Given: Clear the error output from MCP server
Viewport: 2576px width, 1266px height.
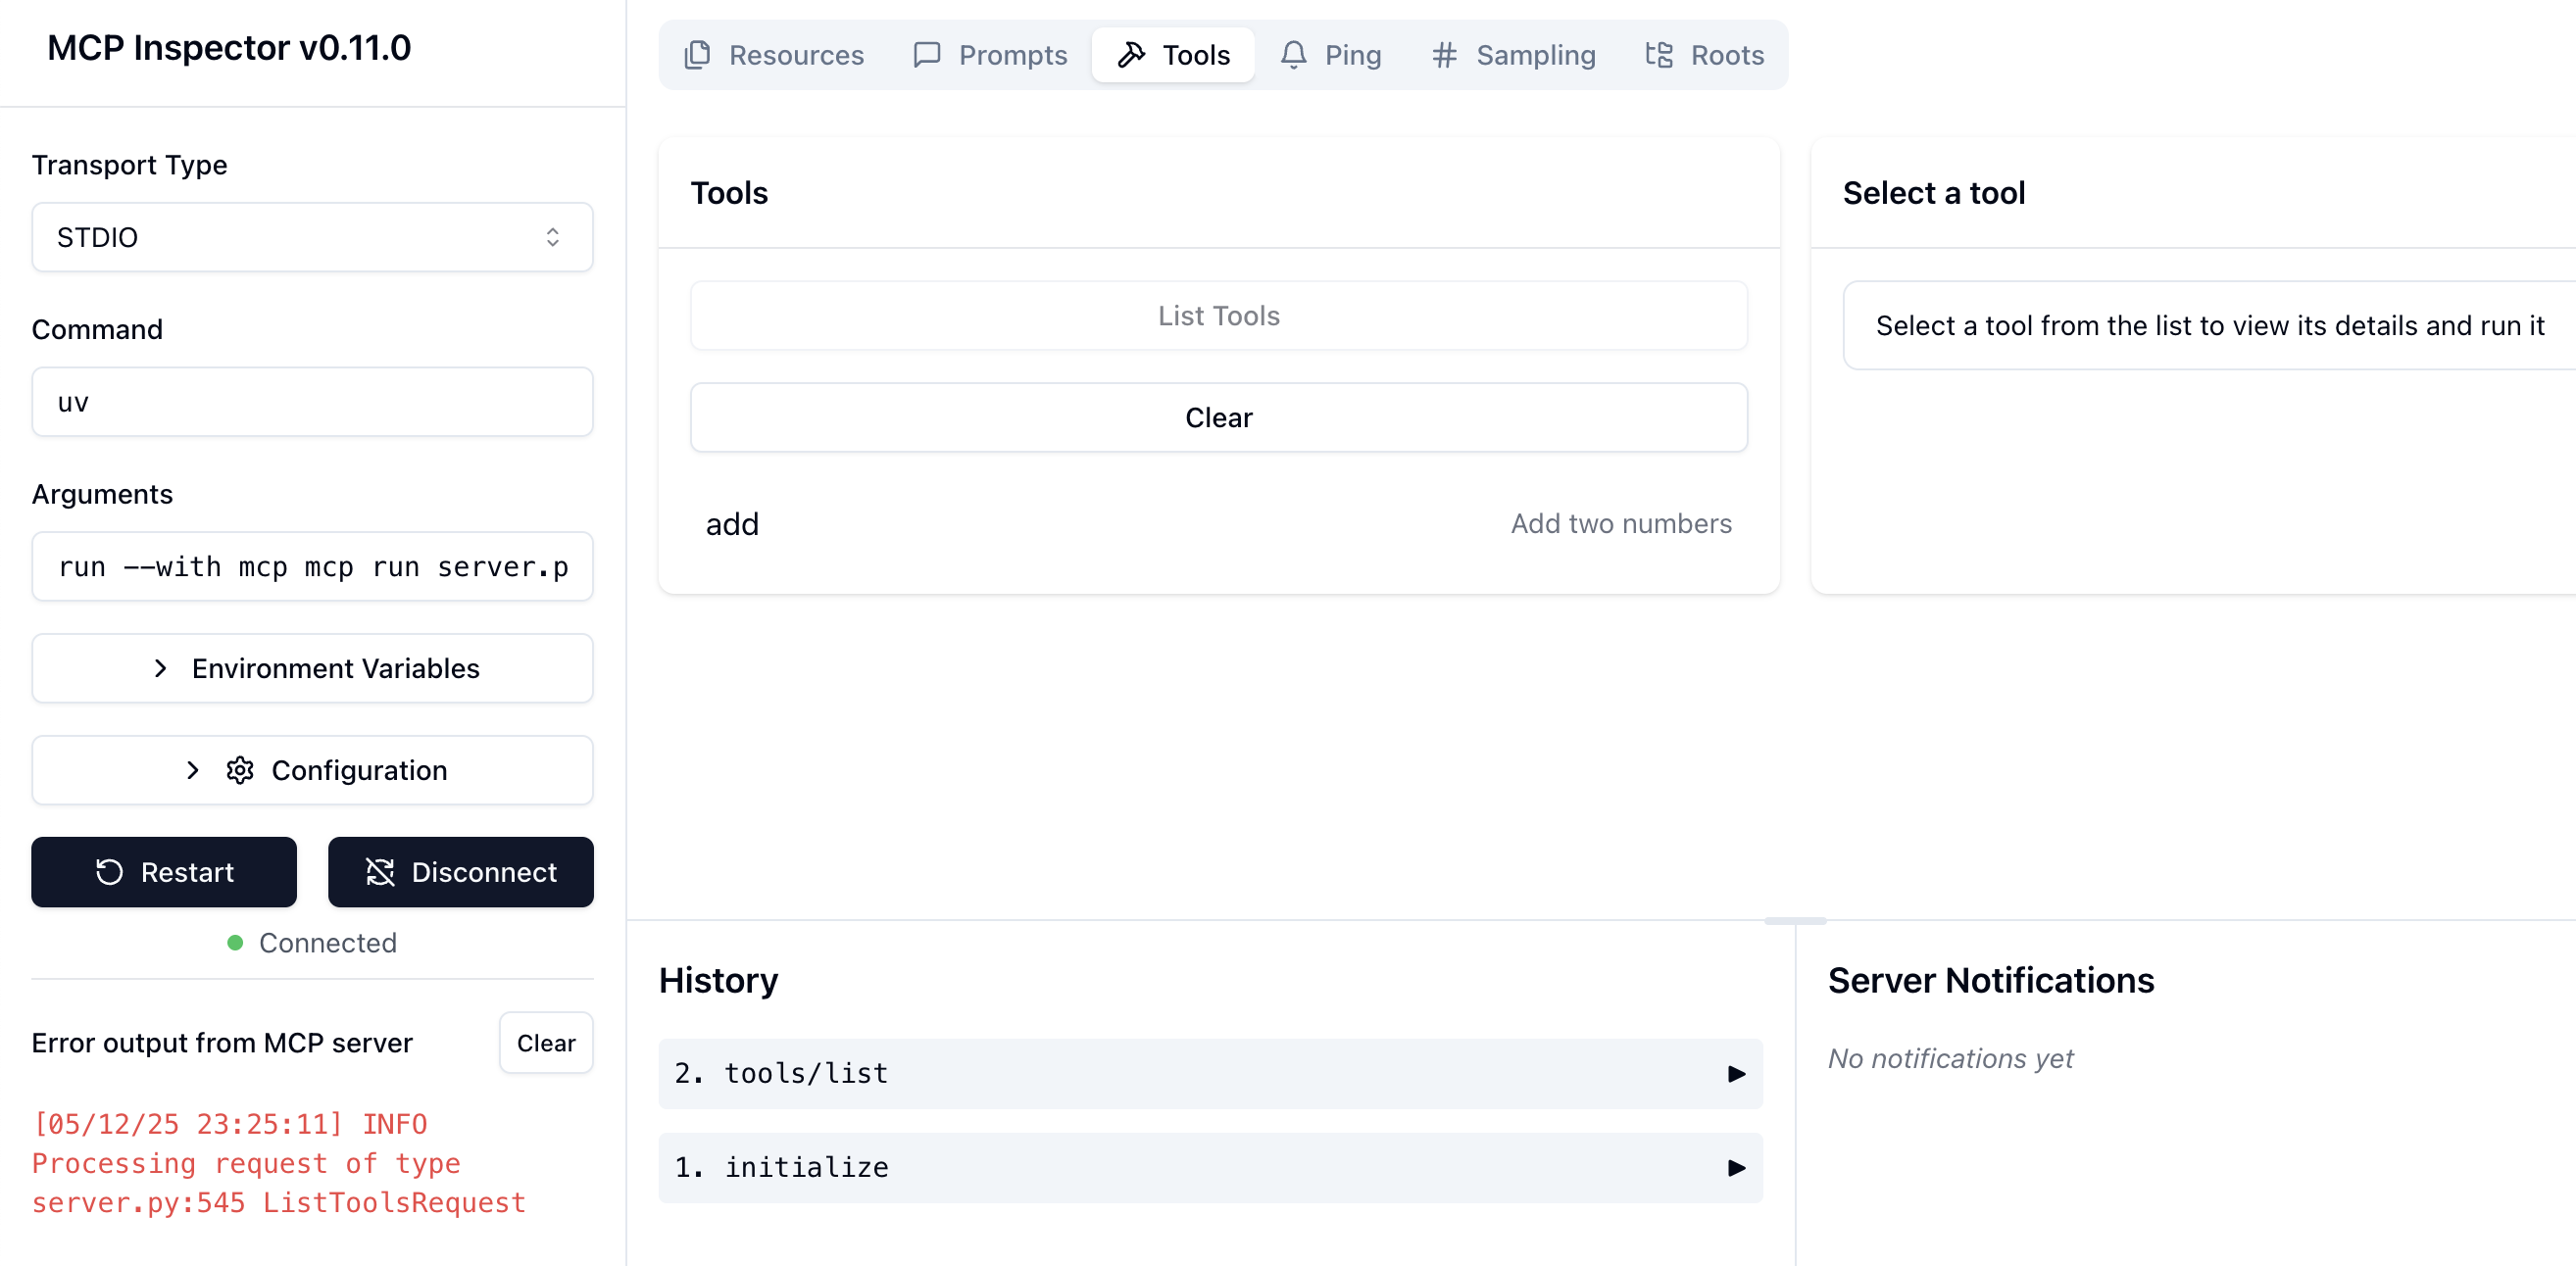Looking at the screenshot, I should pyautogui.click(x=546, y=1043).
